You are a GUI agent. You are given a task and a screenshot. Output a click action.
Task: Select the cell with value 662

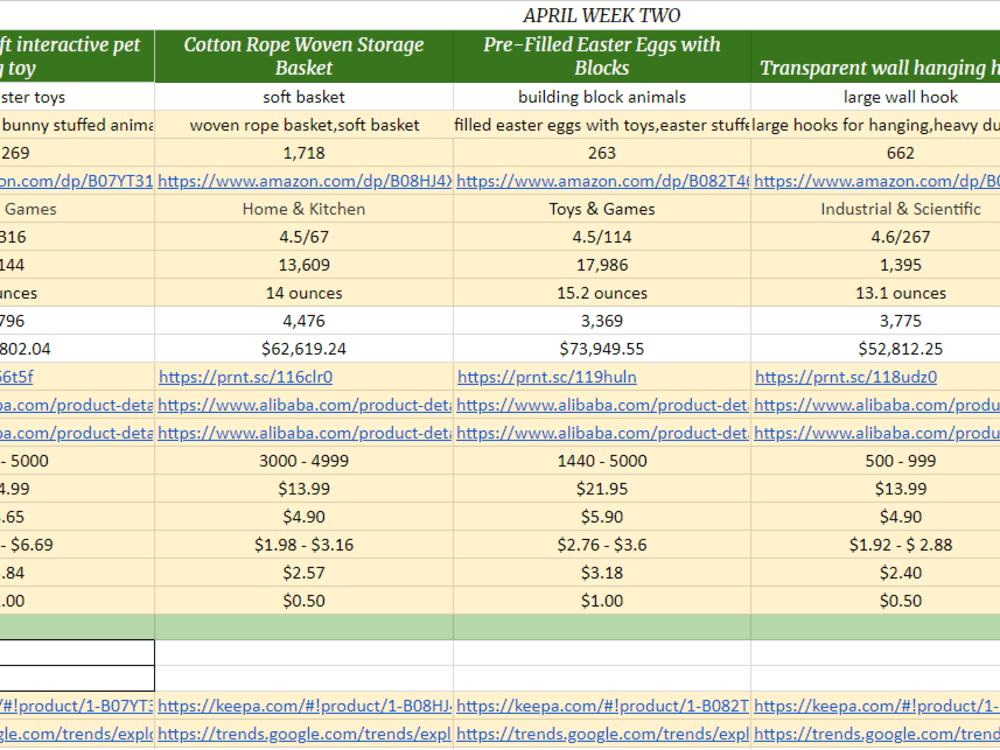[876, 153]
